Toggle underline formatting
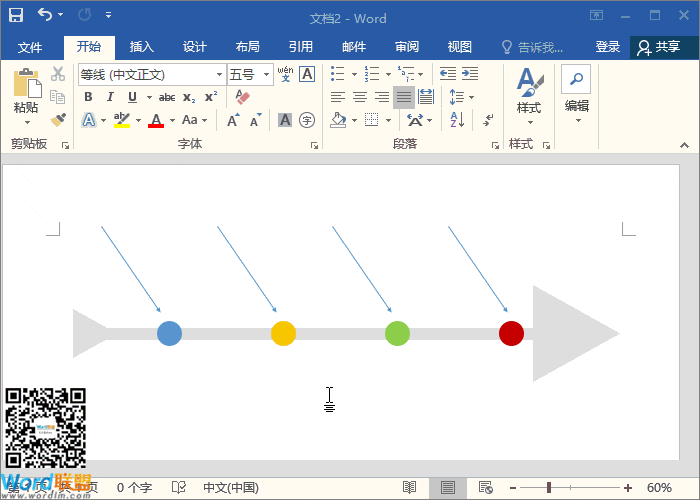 132,97
